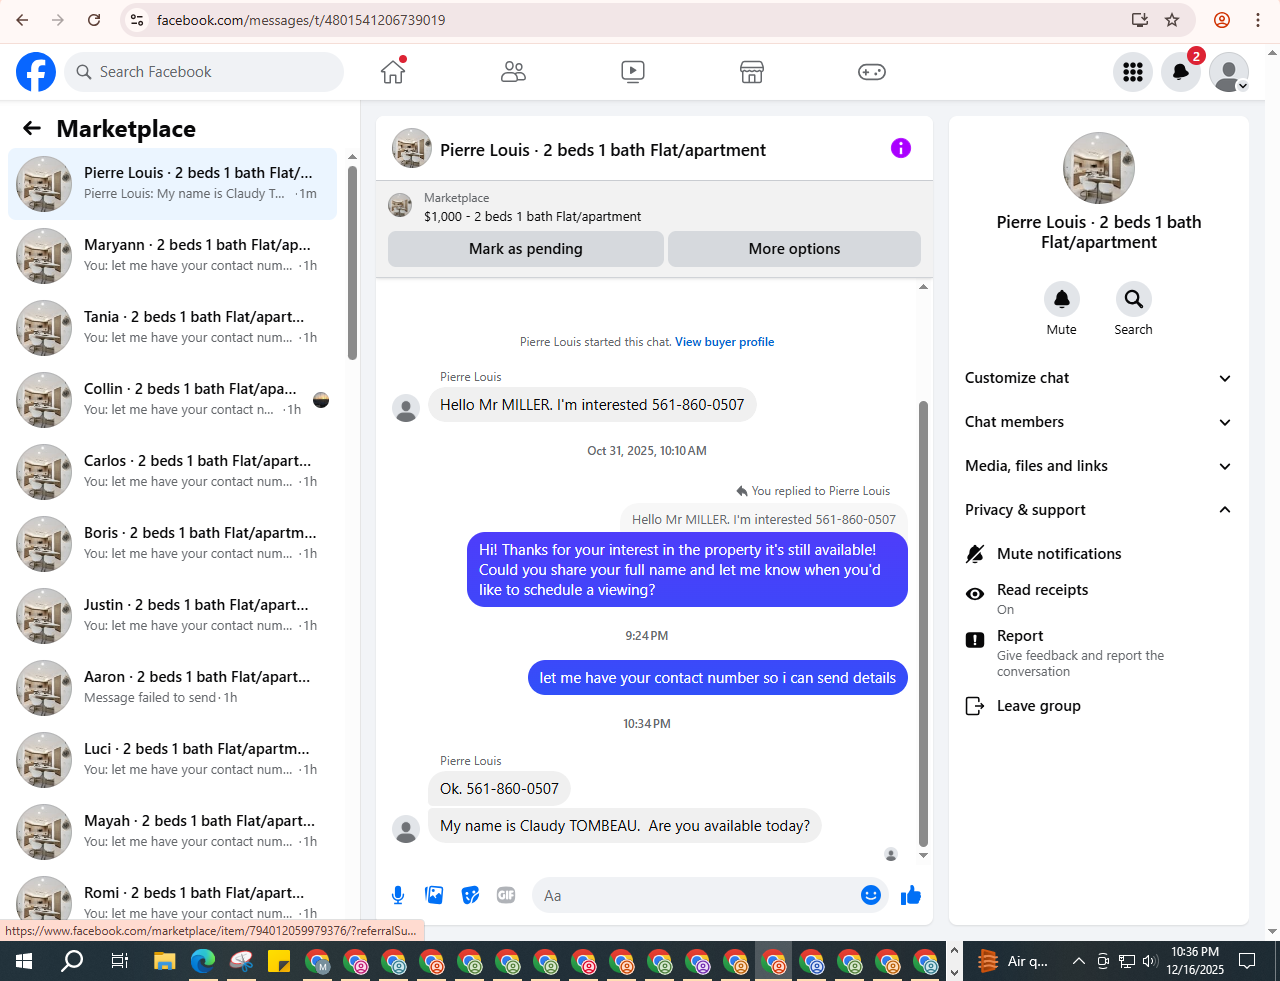Click the Leave group exit icon
The height and width of the screenshot is (981, 1280).
click(975, 706)
